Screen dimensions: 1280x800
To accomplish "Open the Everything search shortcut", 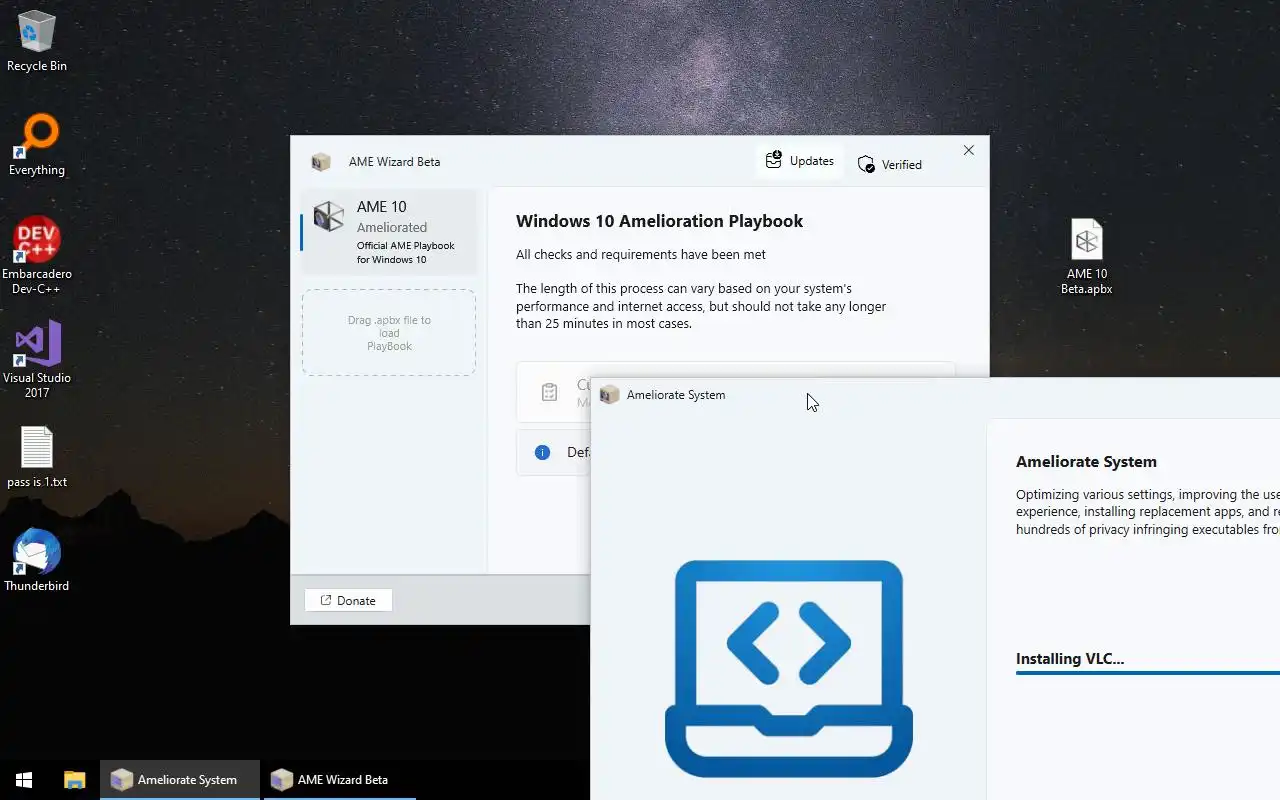I will [x=37, y=145].
